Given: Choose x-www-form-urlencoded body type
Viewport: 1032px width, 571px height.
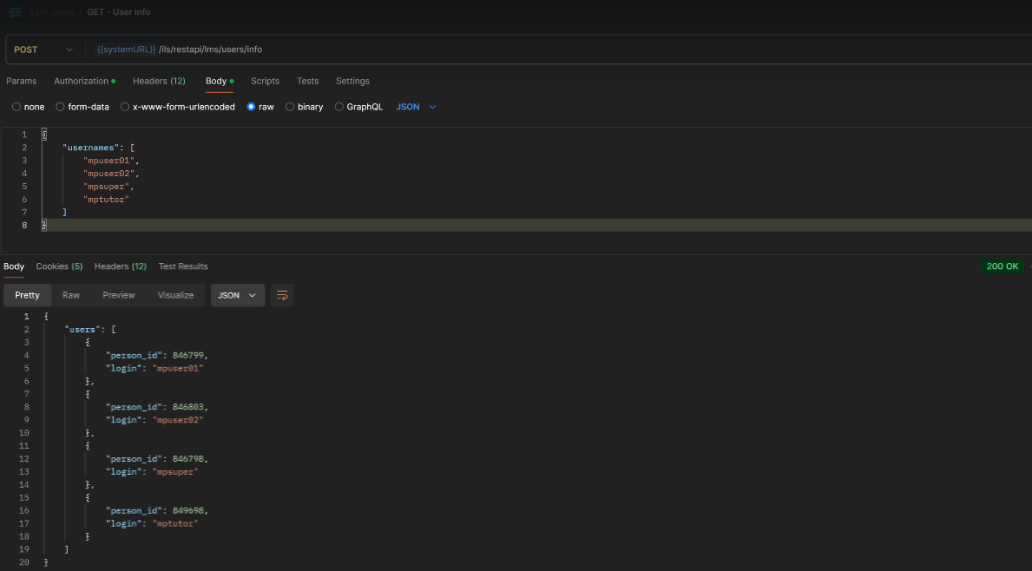Looking at the screenshot, I should coord(125,107).
